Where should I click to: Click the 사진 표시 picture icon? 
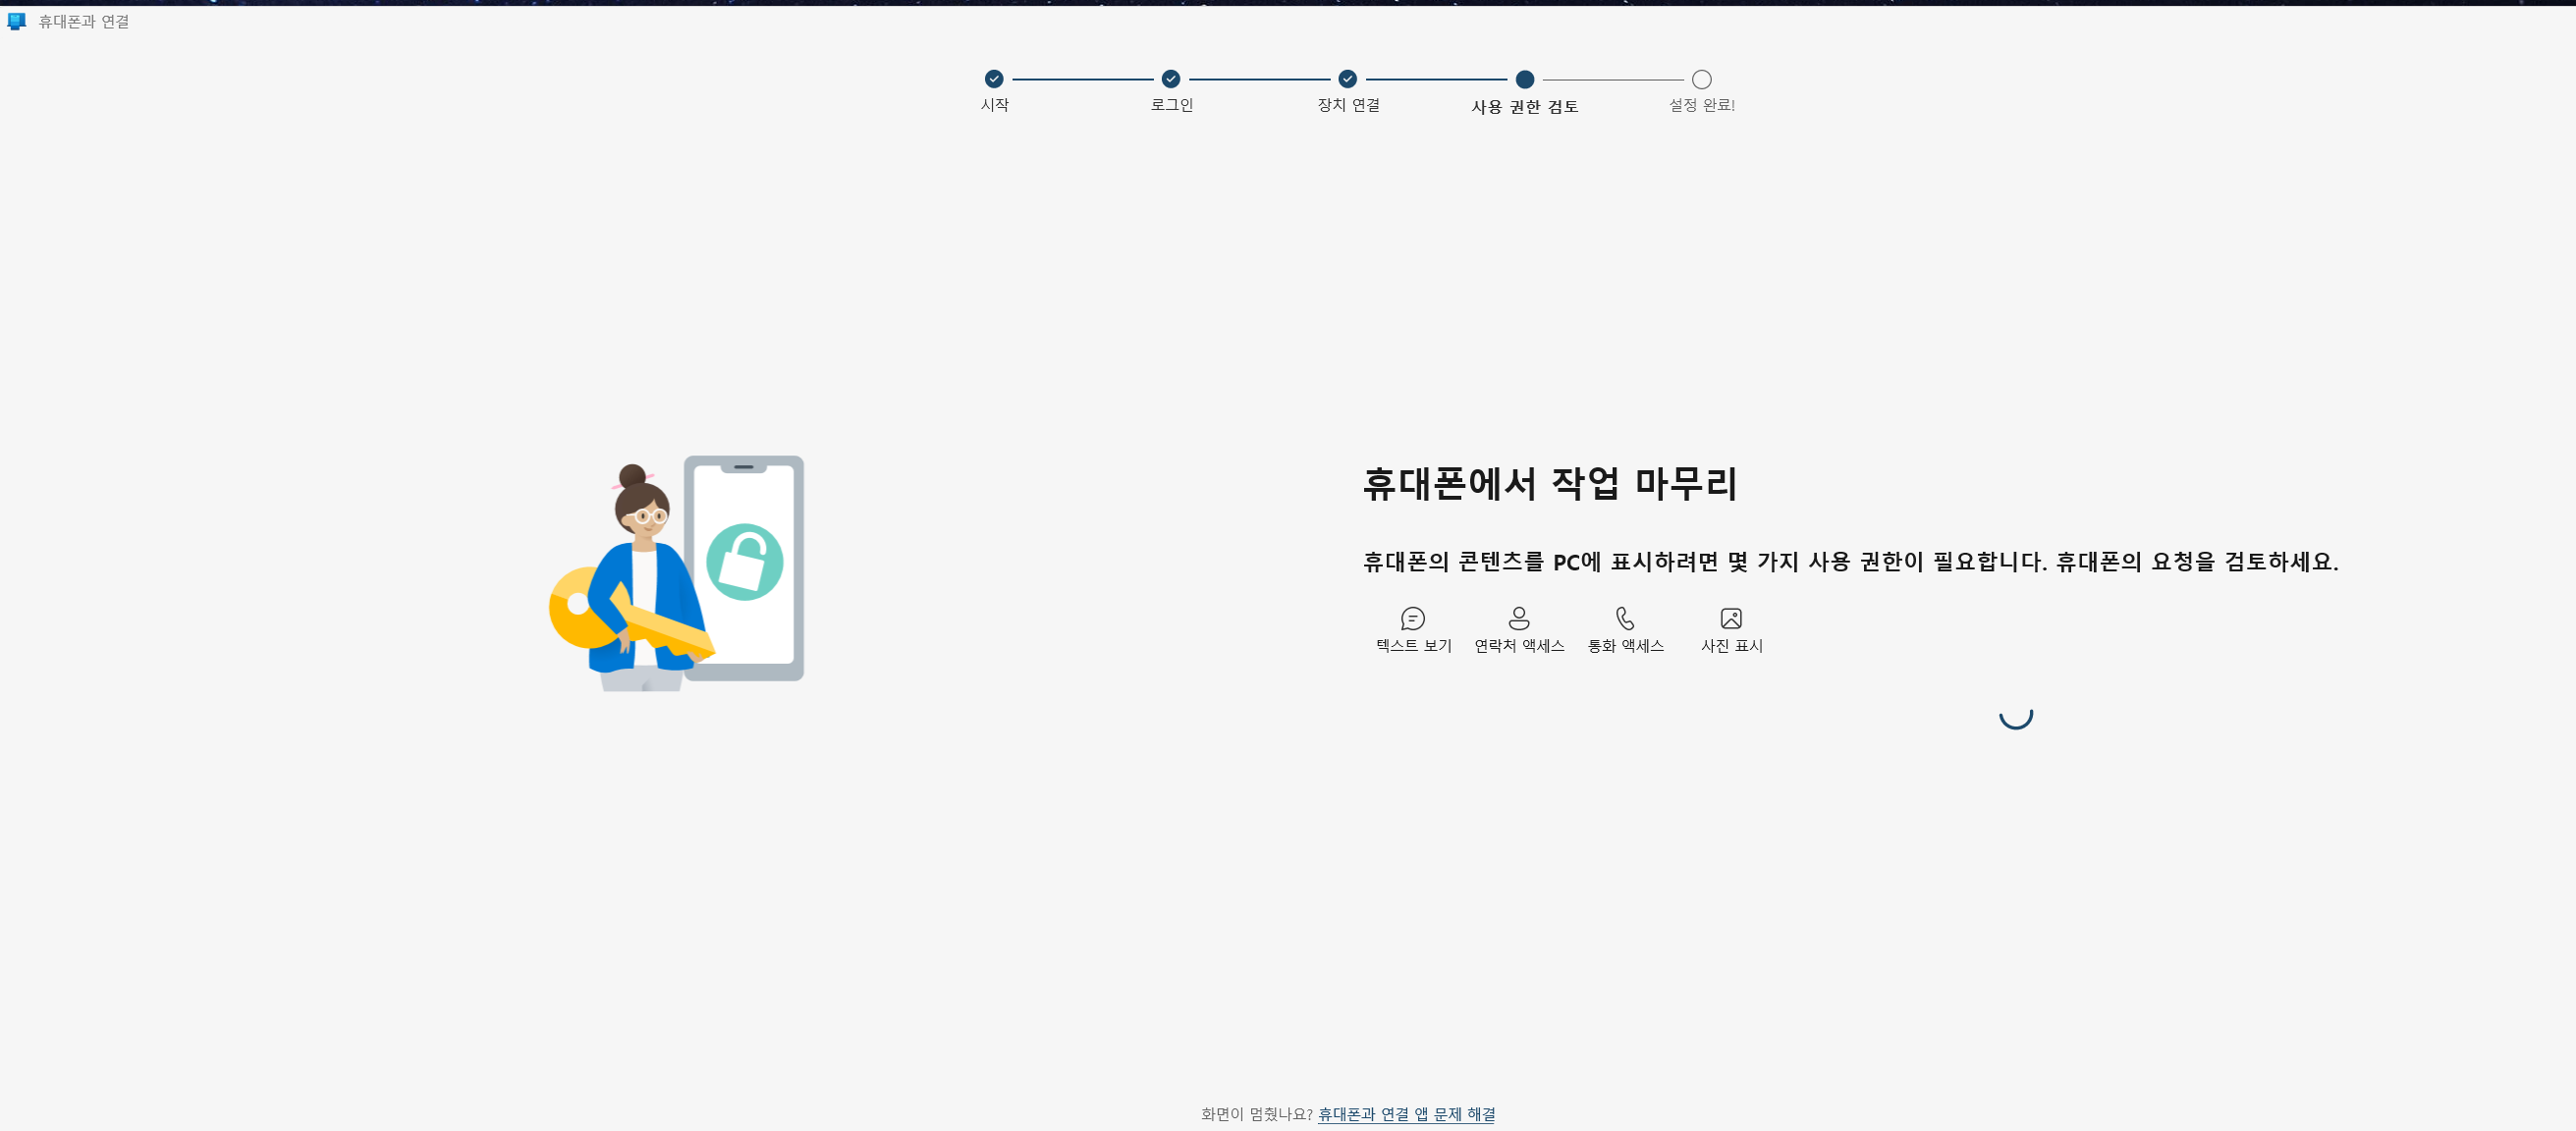(1731, 618)
